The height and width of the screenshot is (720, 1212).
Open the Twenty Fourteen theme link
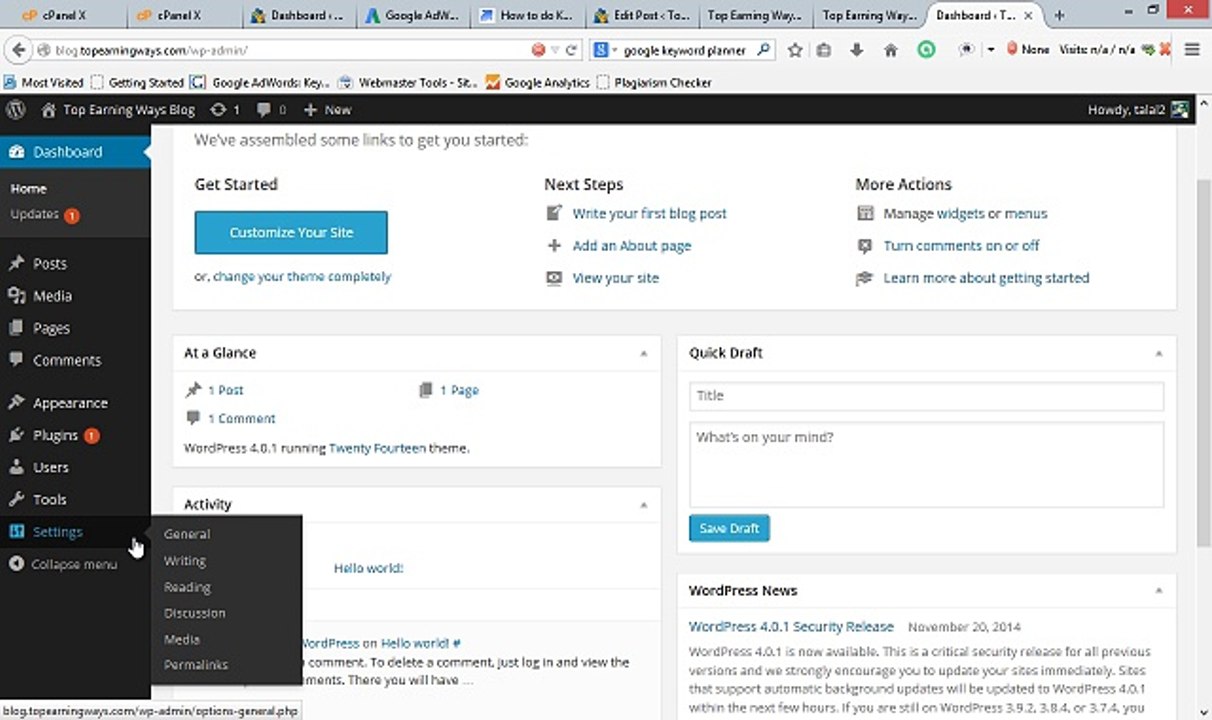pos(377,449)
